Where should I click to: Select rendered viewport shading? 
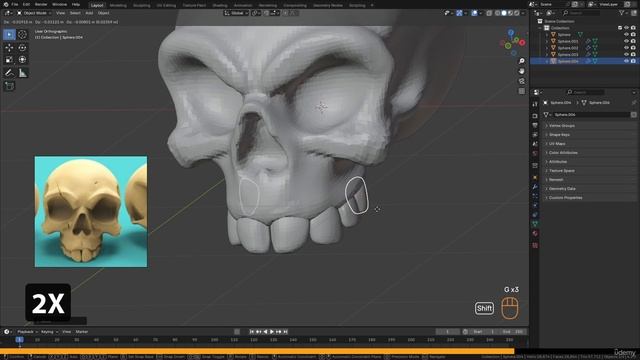517,13
